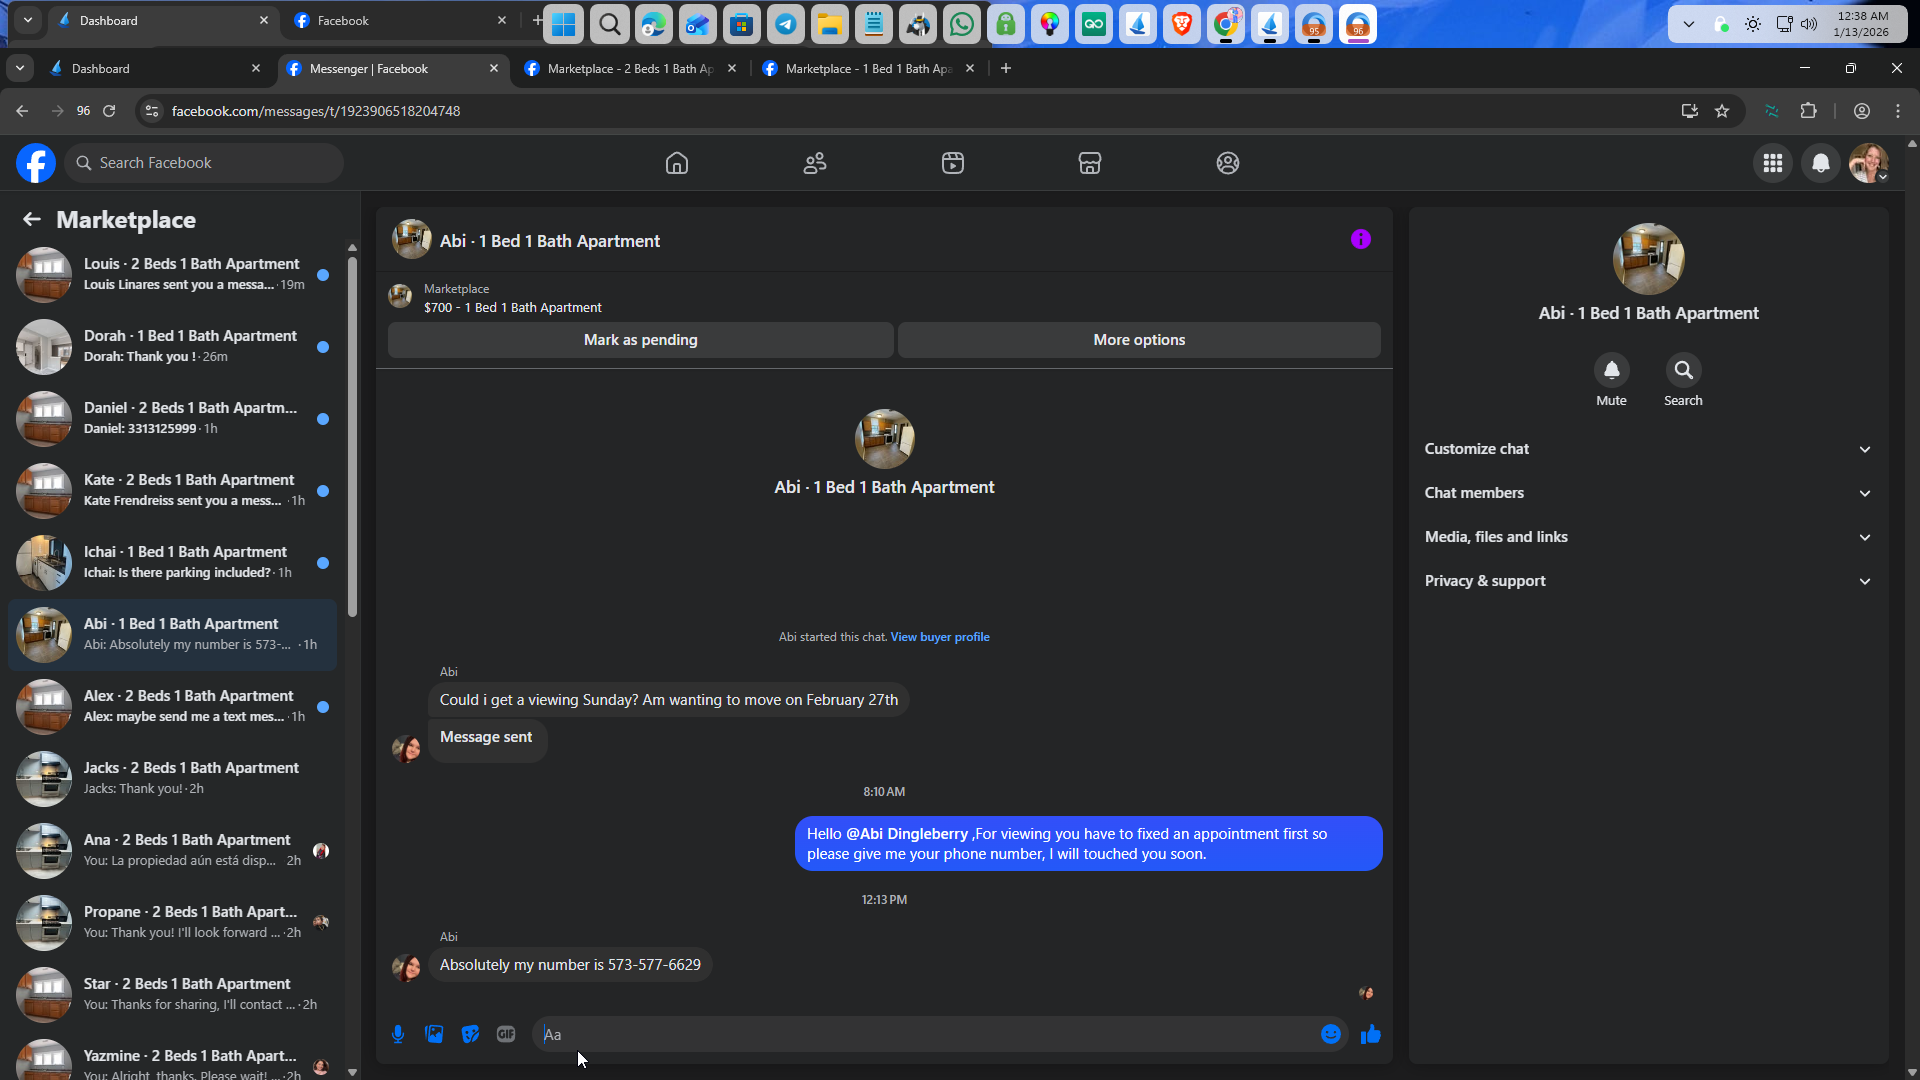1920x1080 pixels.
Task: Expand Media, files and links section
Action: tap(1647, 537)
